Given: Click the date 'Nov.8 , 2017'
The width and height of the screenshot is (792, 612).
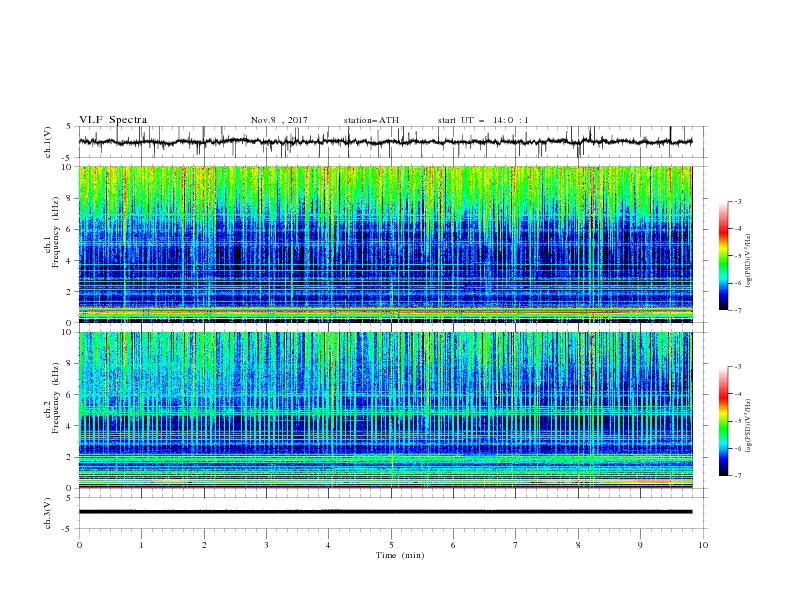Looking at the screenshot, I should (279, 120).
